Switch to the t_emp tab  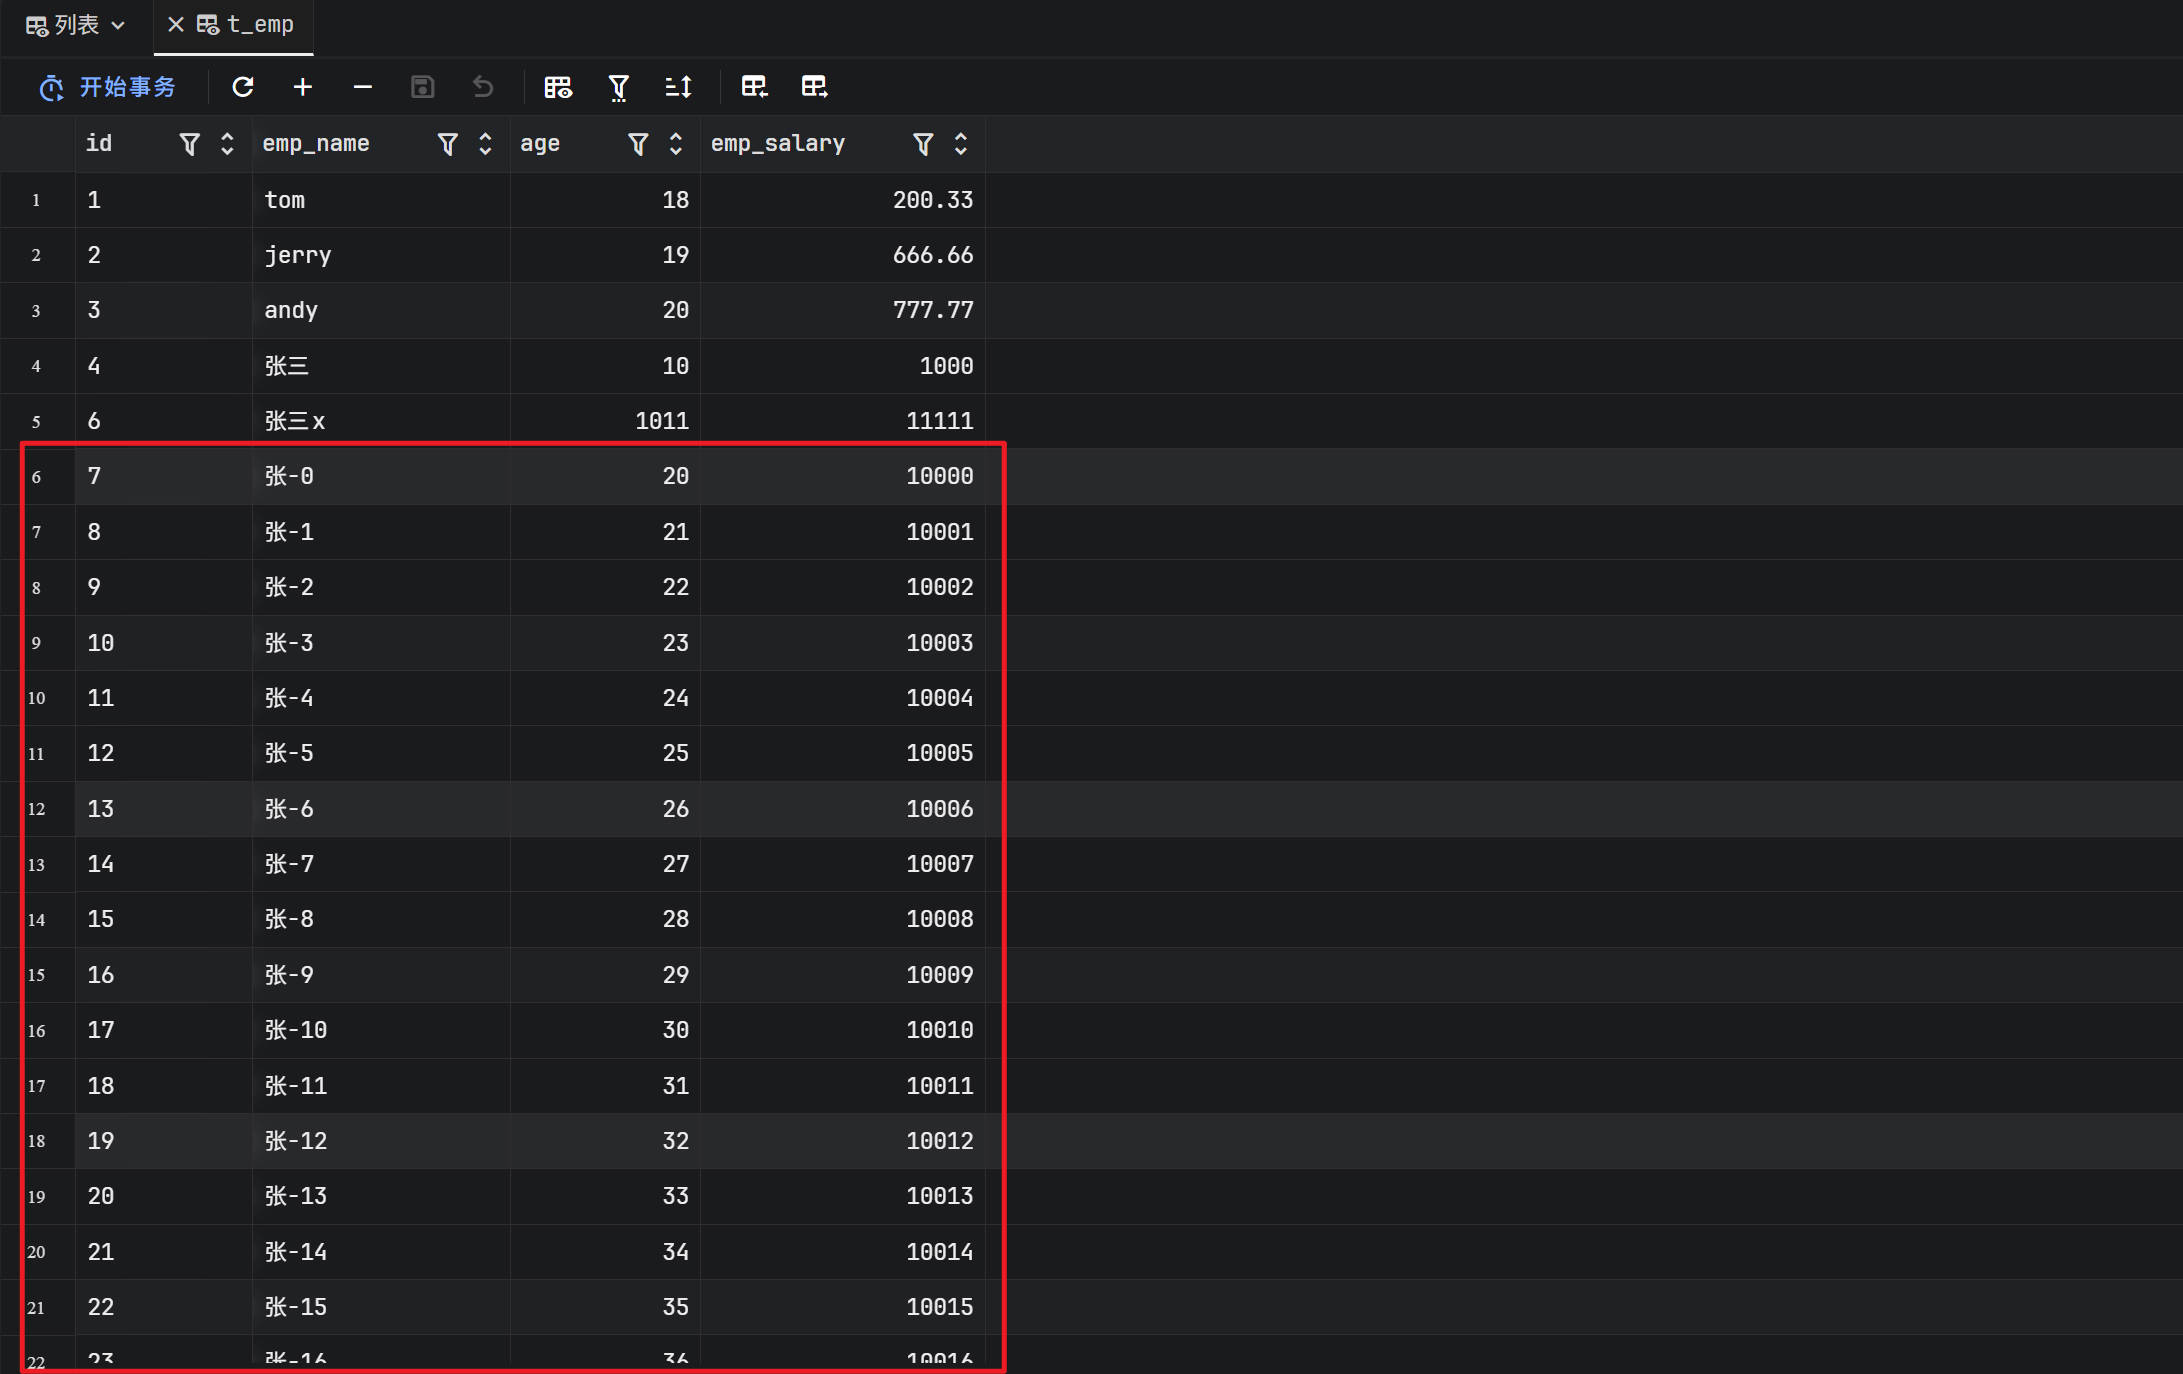258,24
